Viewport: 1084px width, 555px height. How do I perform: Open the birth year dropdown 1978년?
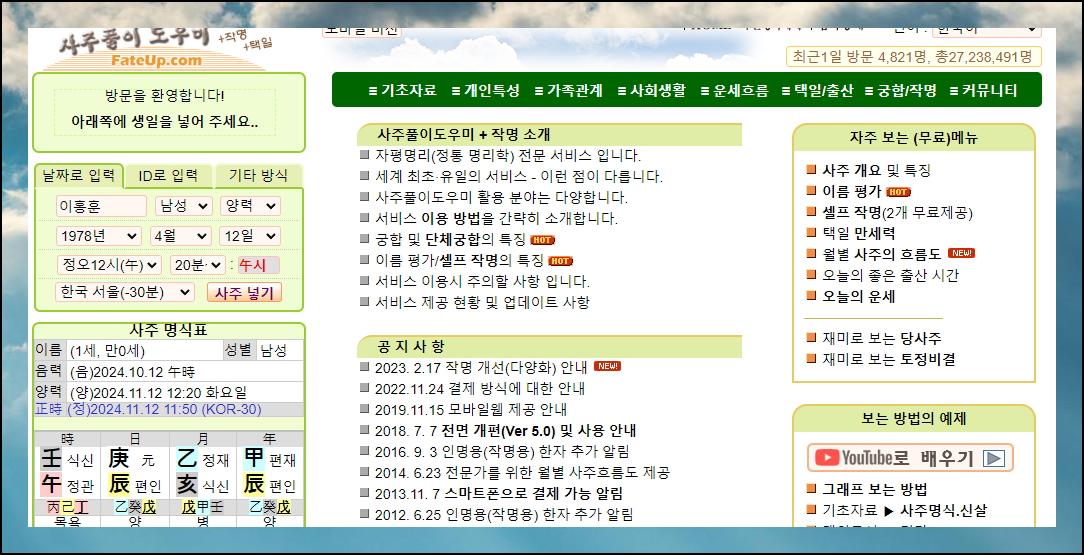click(x=99, y=236)
